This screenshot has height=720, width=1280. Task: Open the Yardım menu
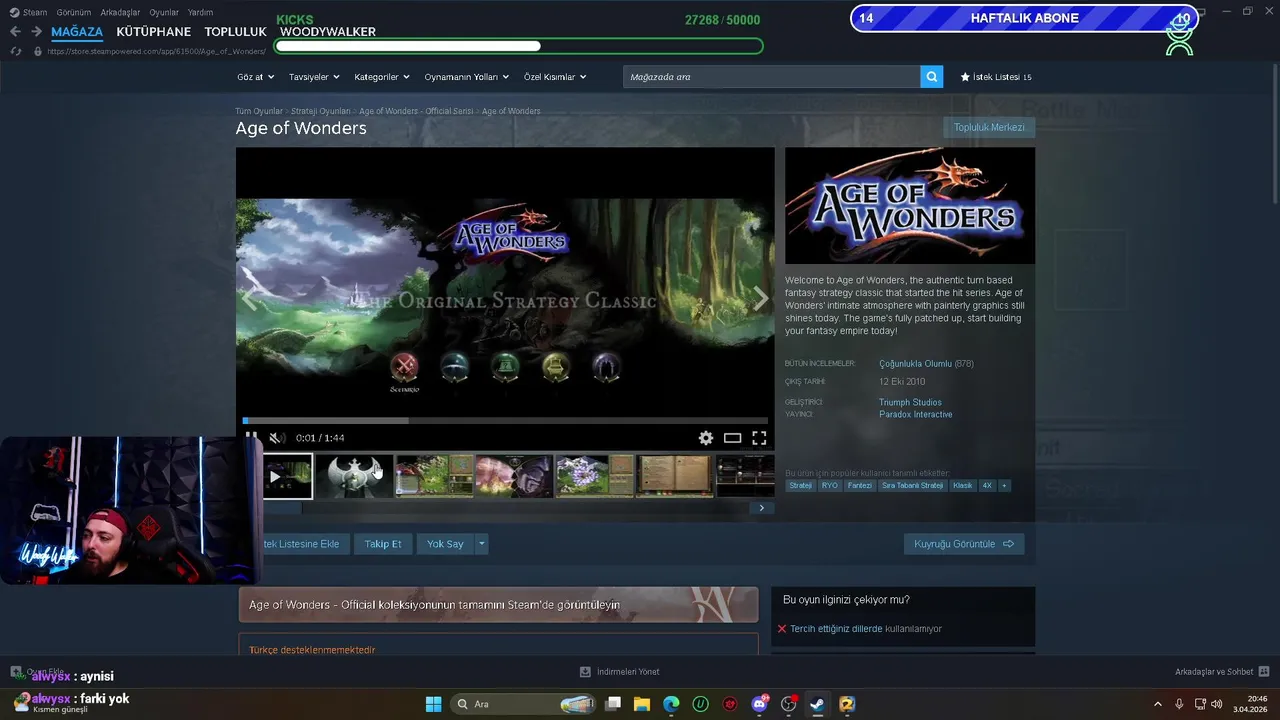tap(200, 12)
